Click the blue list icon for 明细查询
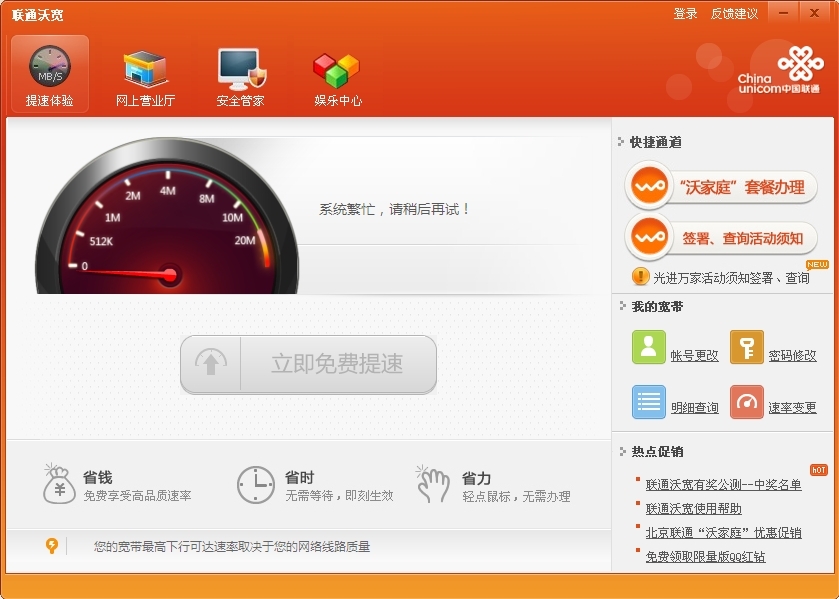 pyautogui.click(x=649, y=402)
